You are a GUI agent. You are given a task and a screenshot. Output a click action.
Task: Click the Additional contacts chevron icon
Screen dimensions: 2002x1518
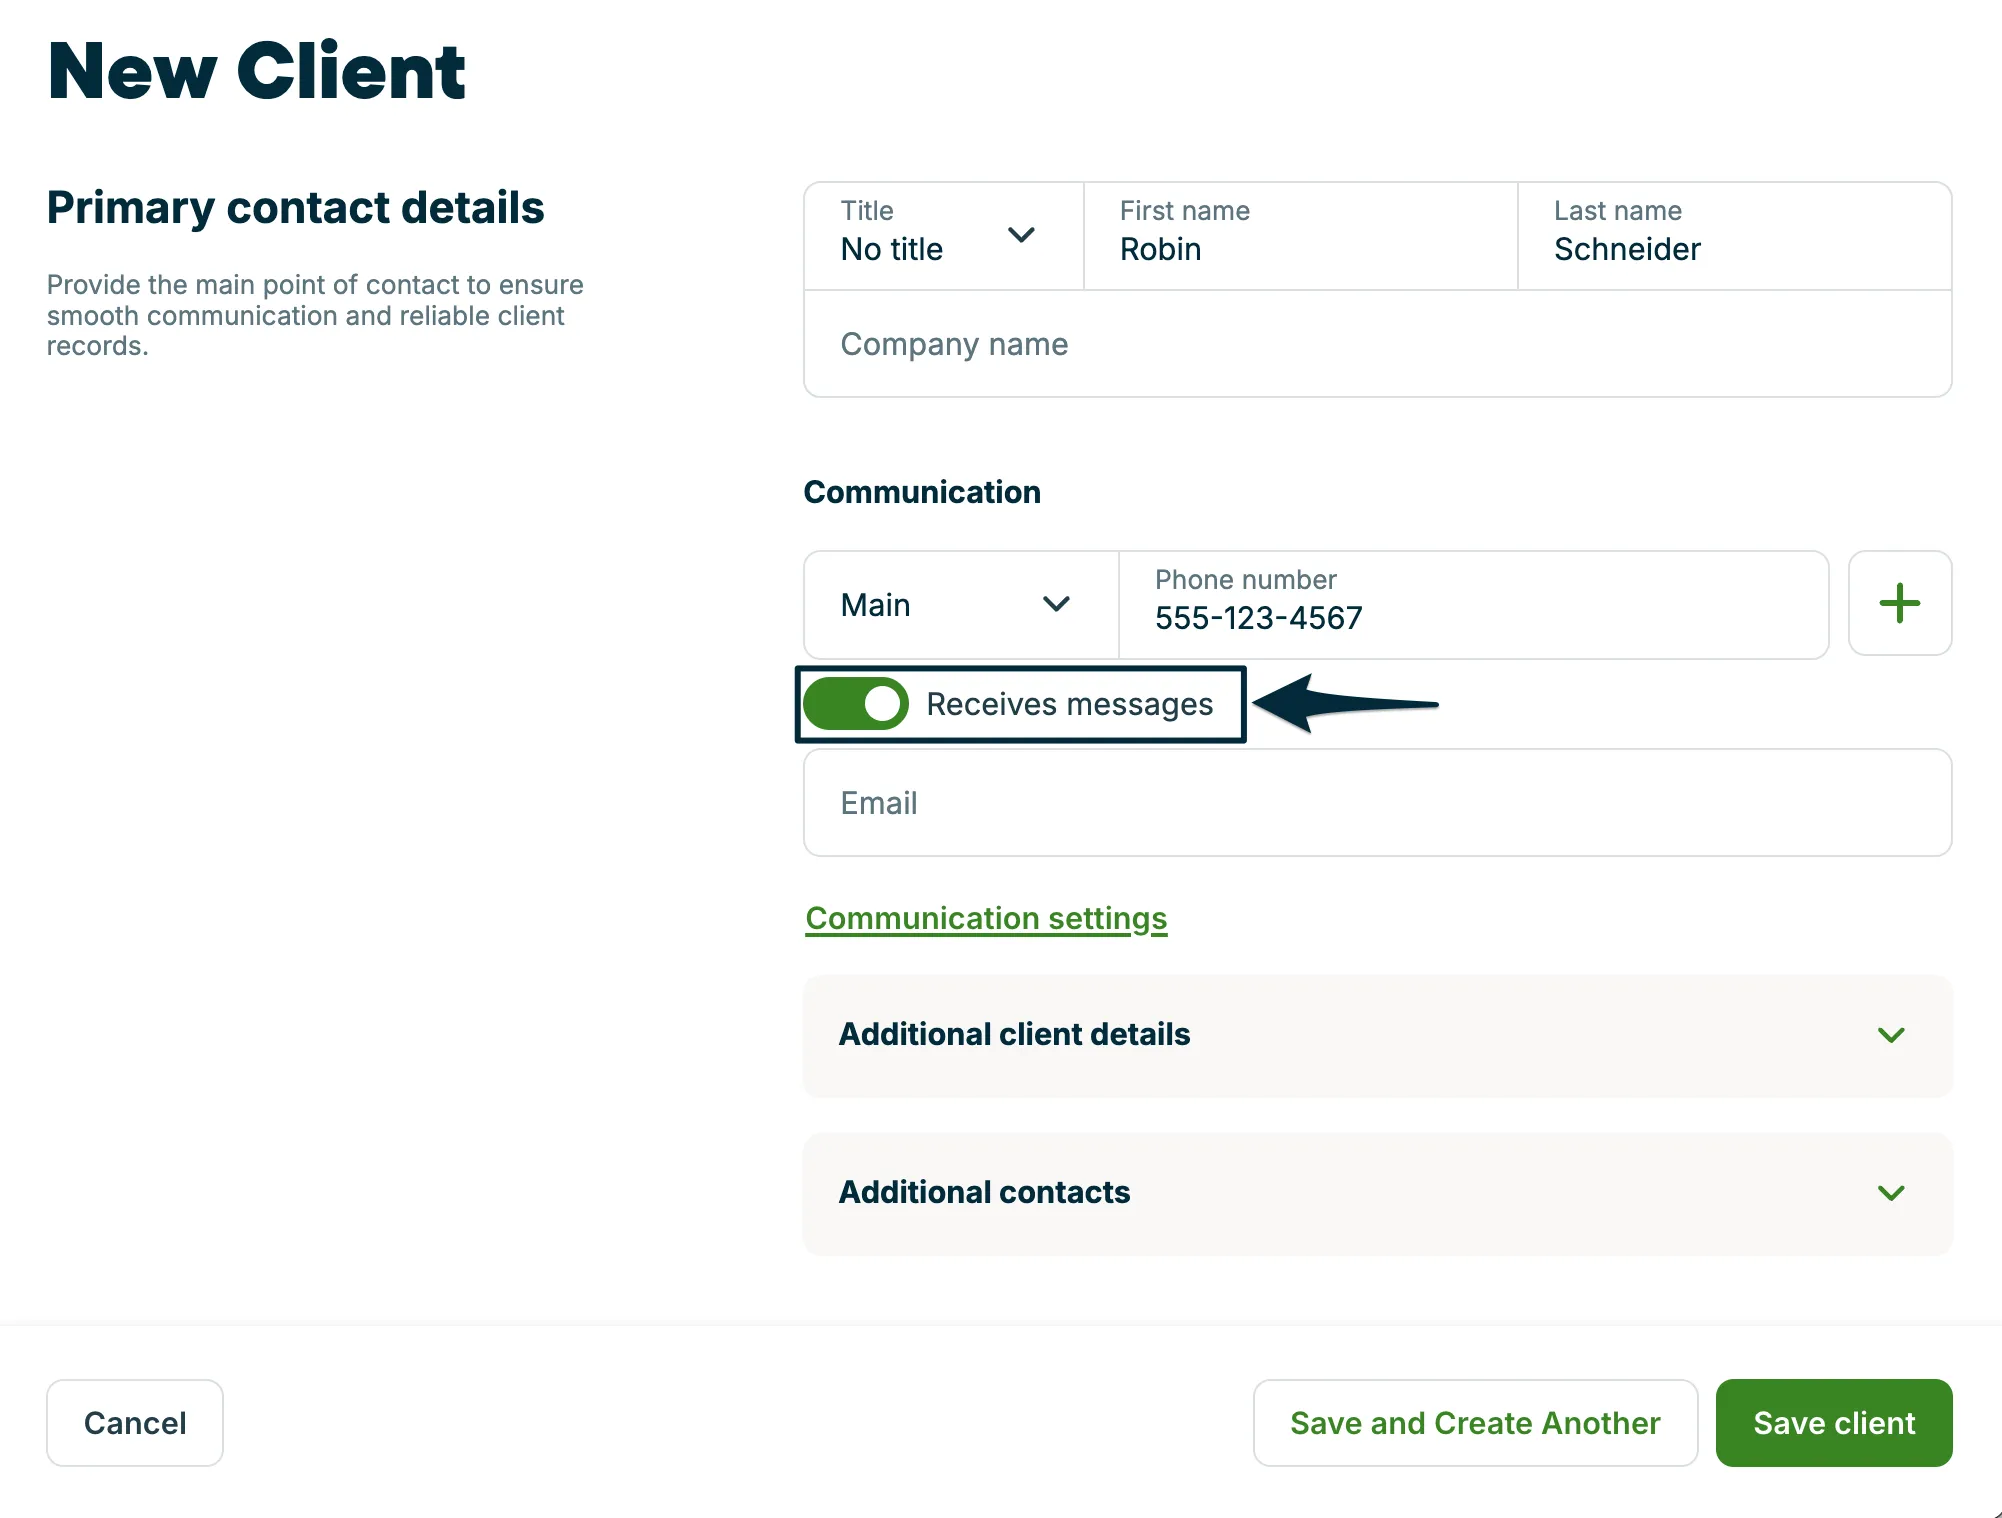(x=1890, y=1193)
